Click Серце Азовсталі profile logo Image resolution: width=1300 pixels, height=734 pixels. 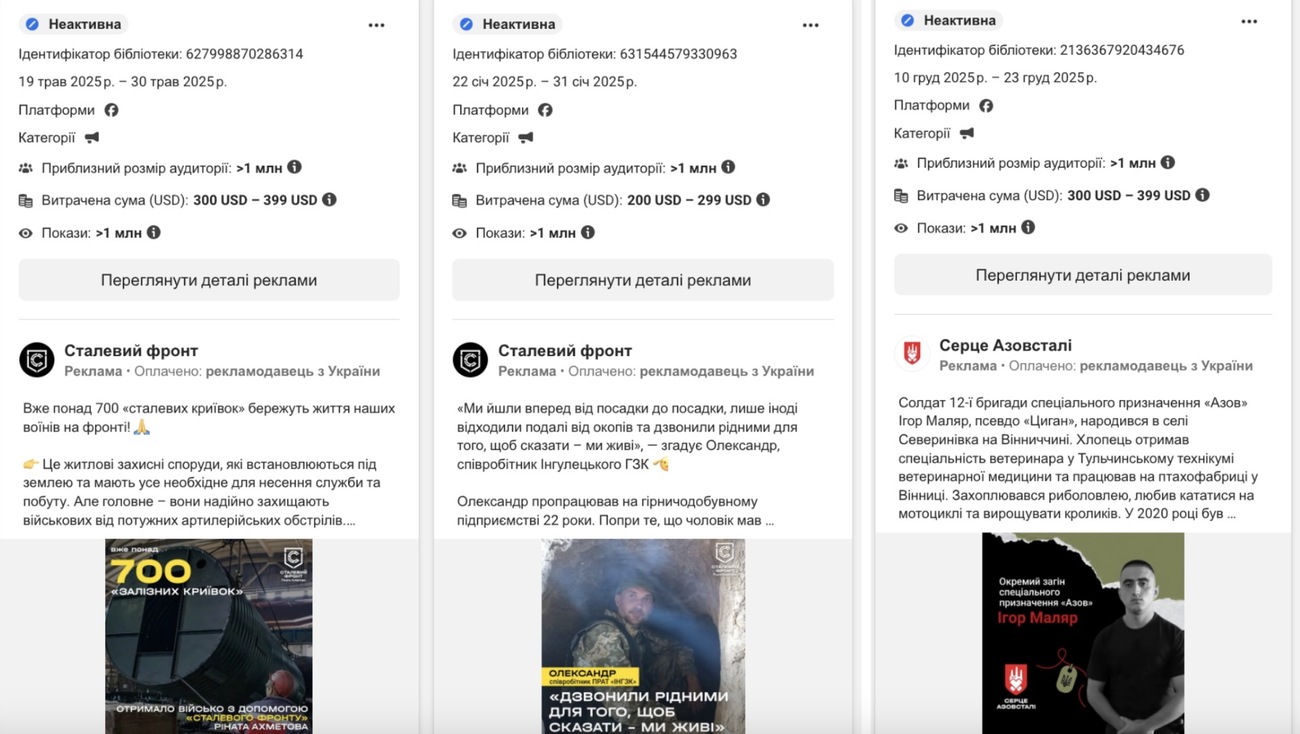coord(911,354)
